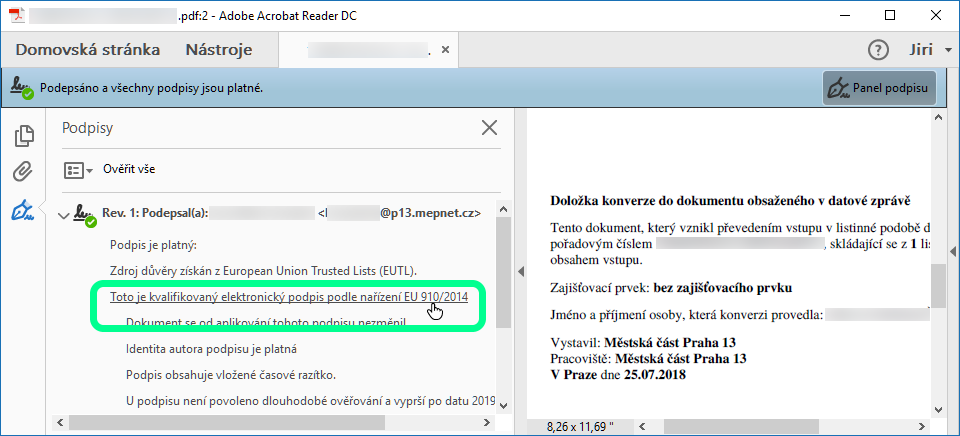
Task: Close the Podpisy panel
Action: (489, 128)
